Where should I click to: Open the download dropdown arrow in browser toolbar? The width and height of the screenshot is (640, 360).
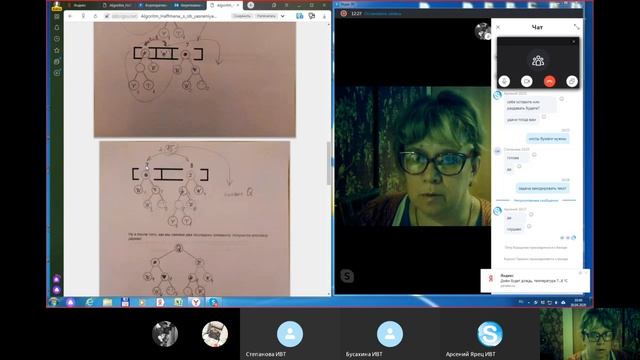[282, 16]
